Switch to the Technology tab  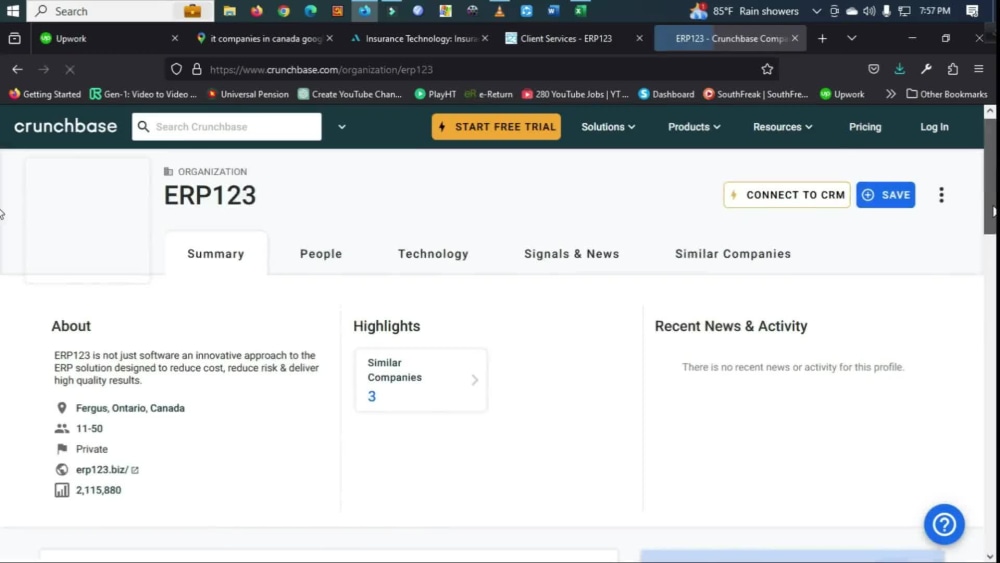[433, 254]
